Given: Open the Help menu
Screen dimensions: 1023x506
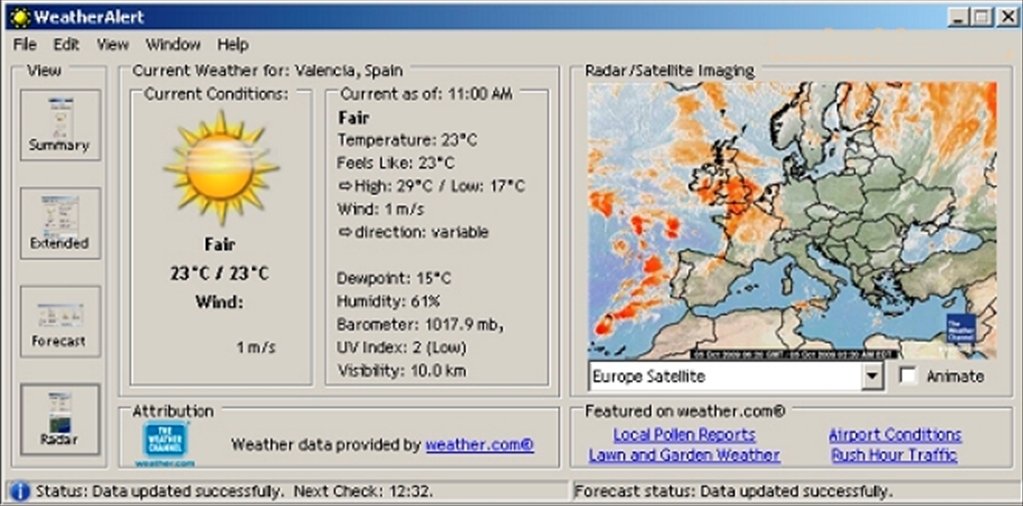Looking at the screenshot, I should coord(233,44).
